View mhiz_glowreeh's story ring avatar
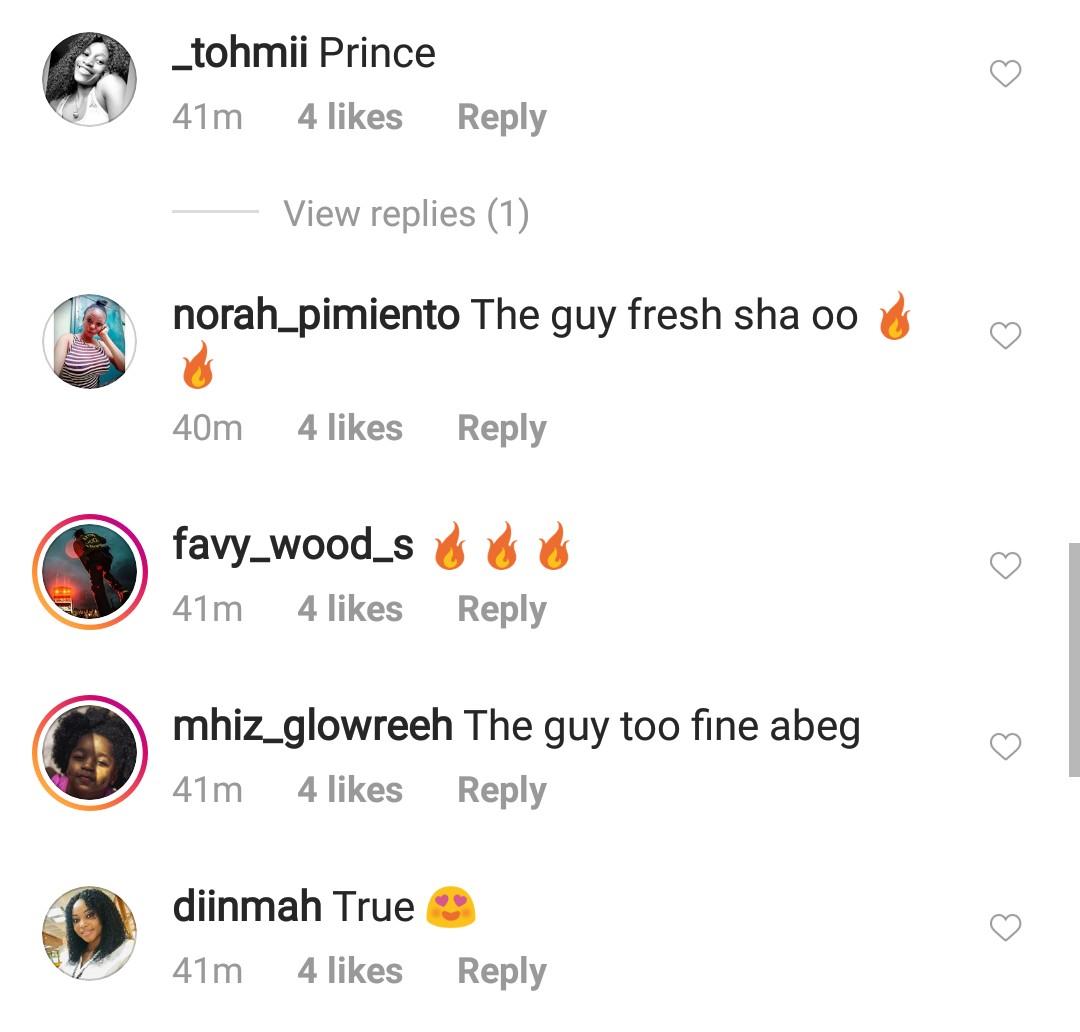This screenshot has height=1032, width=1080. (x=89, y=753)
